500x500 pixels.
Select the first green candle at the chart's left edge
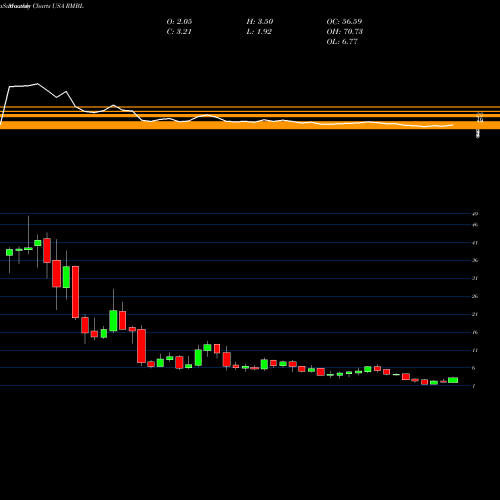9,252
